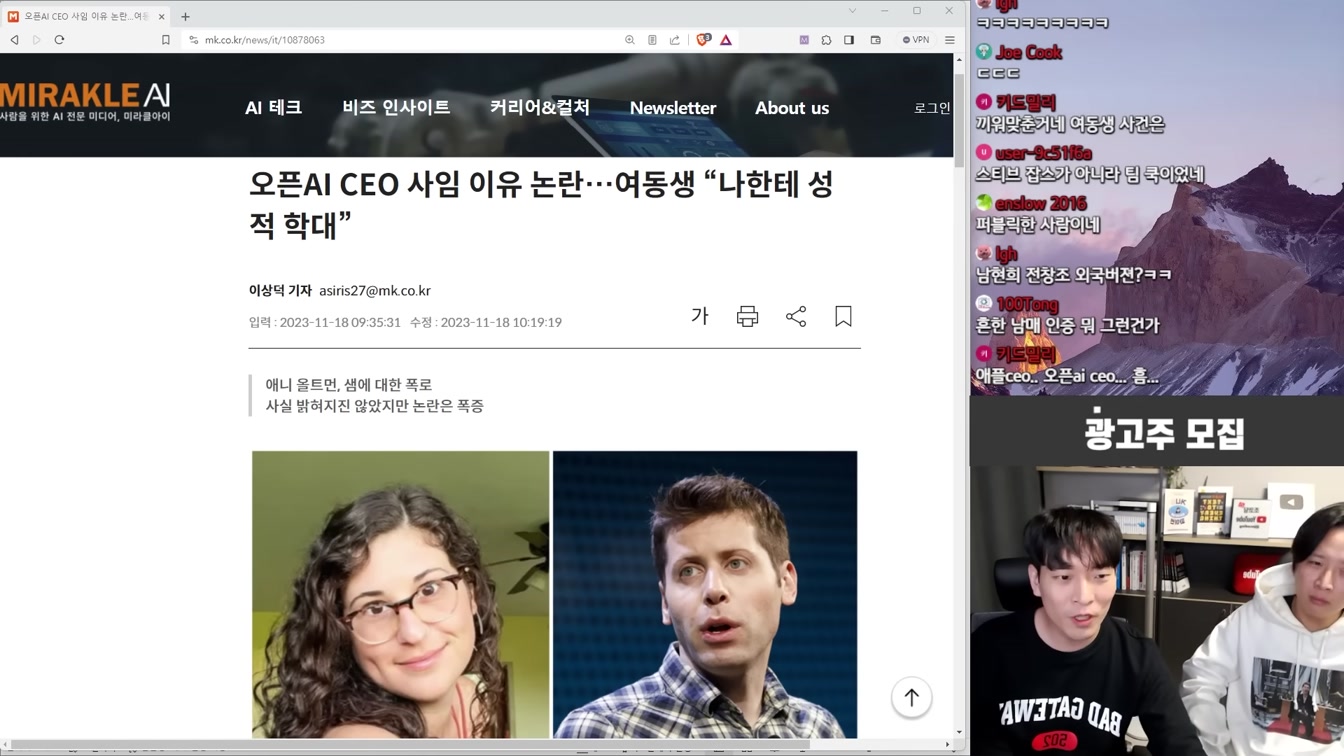Click reporter name 이상덕 기자
Viewport: 1344px width, 756px height.
[280, 290]
